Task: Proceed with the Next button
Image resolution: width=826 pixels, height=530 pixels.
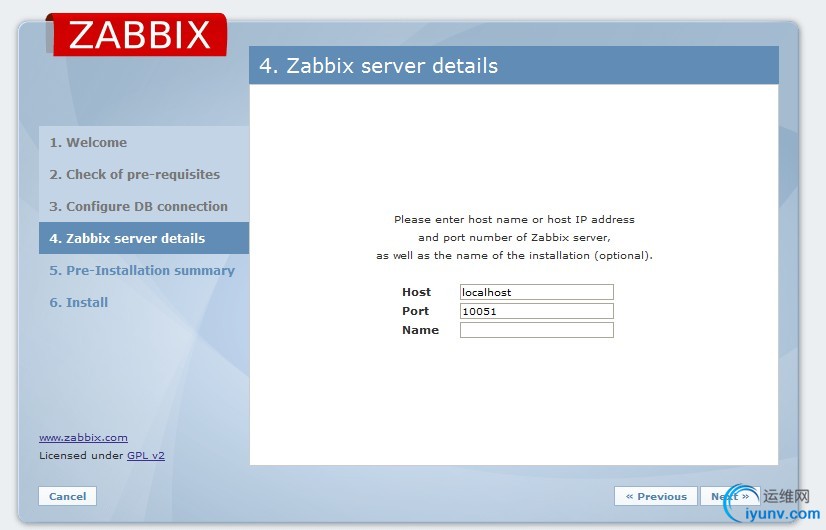Action: (730, 496)
